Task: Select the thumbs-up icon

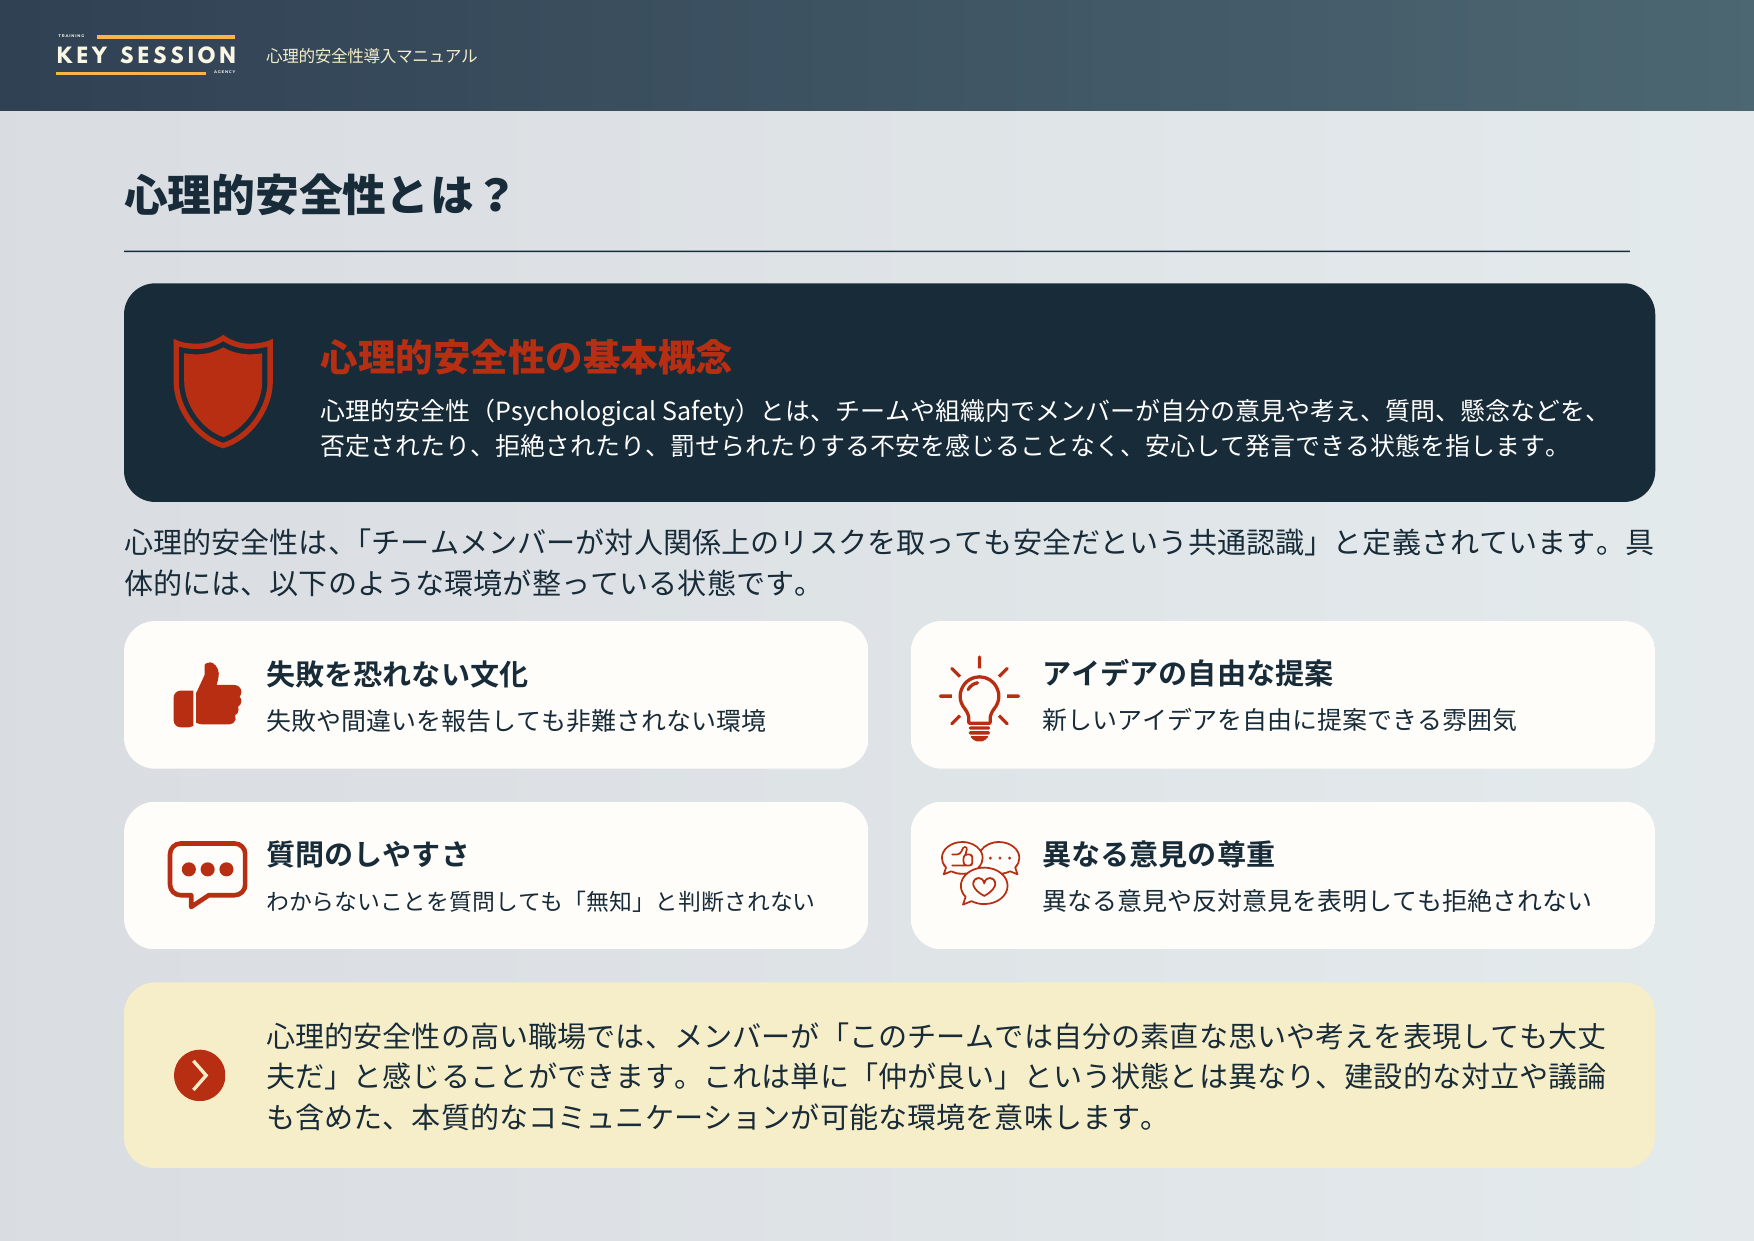Action: tap(206, 693)
